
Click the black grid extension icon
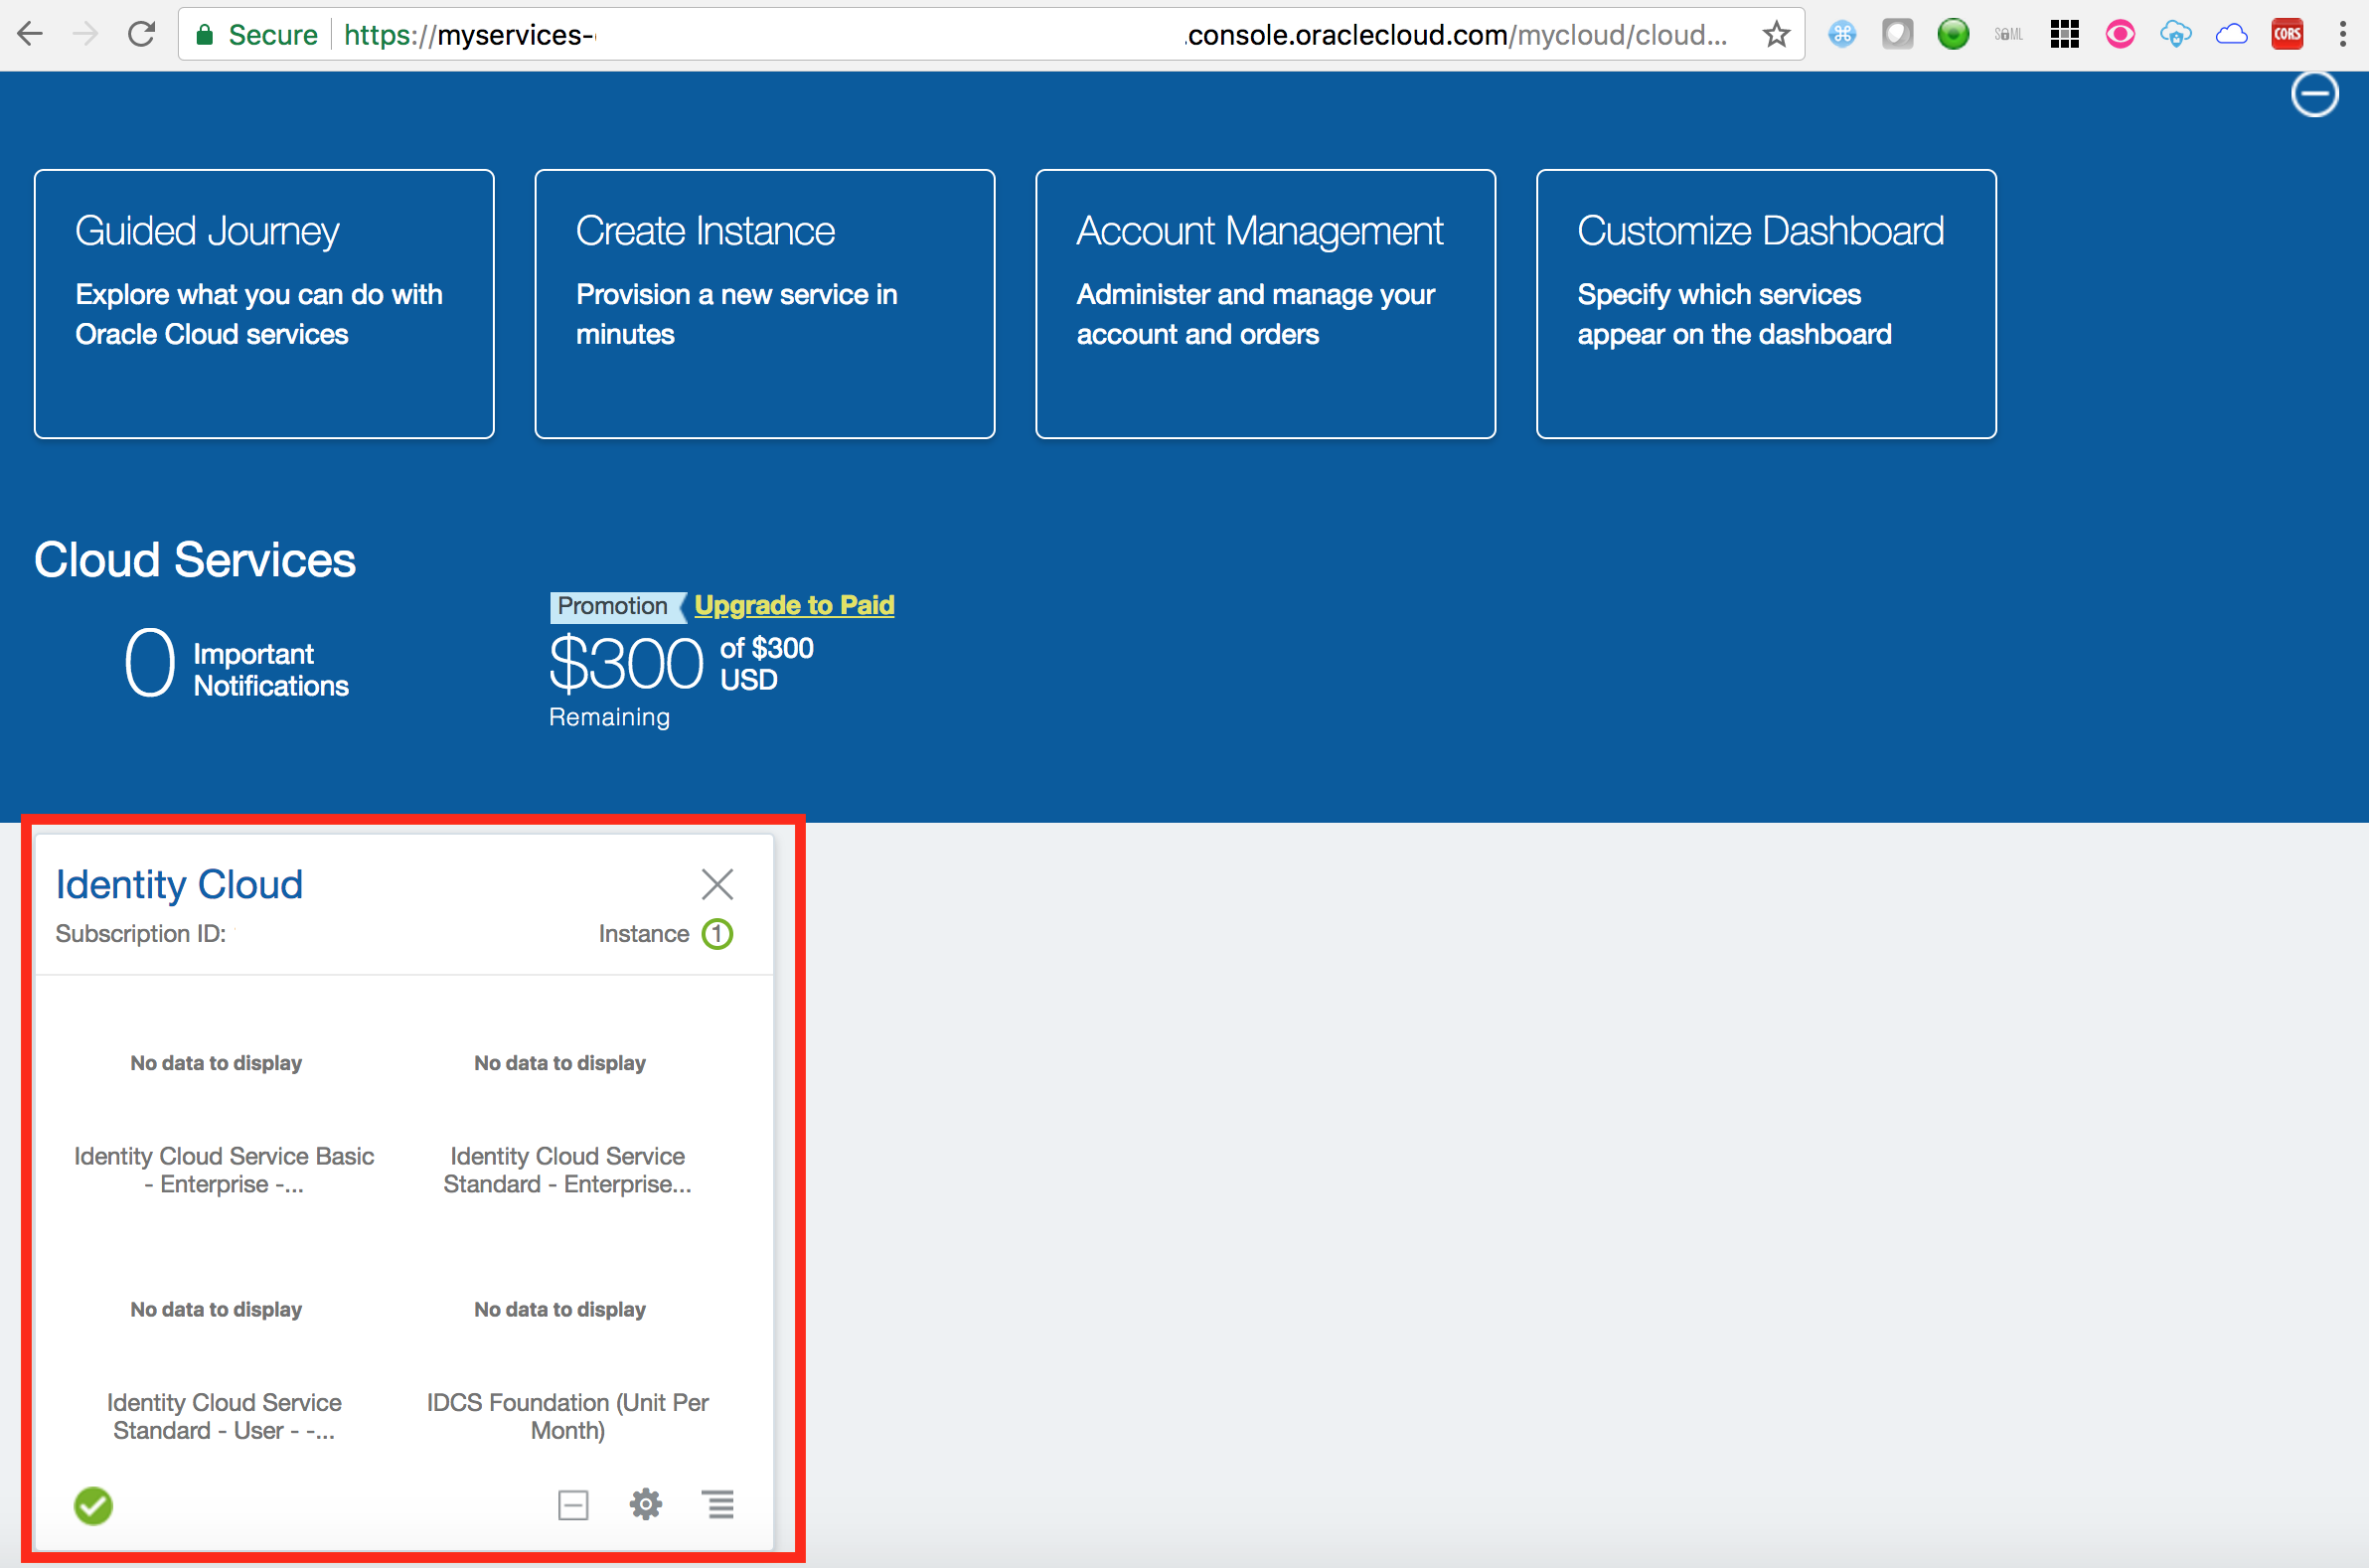[x=2064, y=35]
